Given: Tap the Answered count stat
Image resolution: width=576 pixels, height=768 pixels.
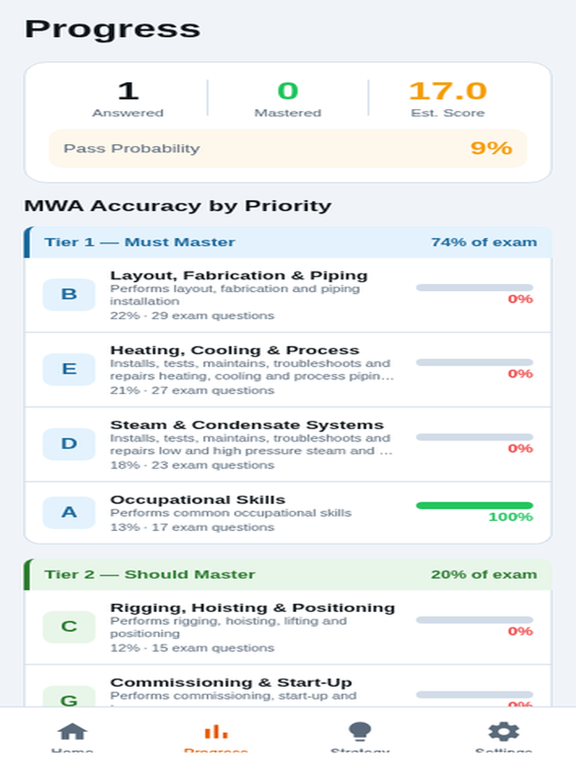Looking at the screenshot, I should [x=128, y=98].
